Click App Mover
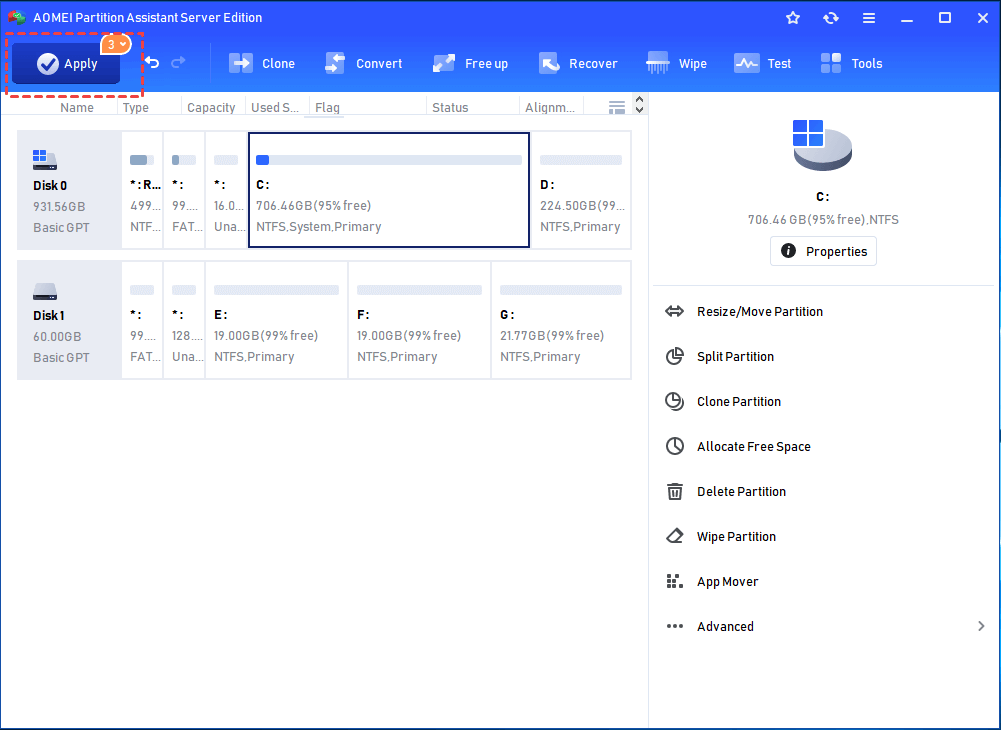 pyautogui.click(x=728, y=582)
